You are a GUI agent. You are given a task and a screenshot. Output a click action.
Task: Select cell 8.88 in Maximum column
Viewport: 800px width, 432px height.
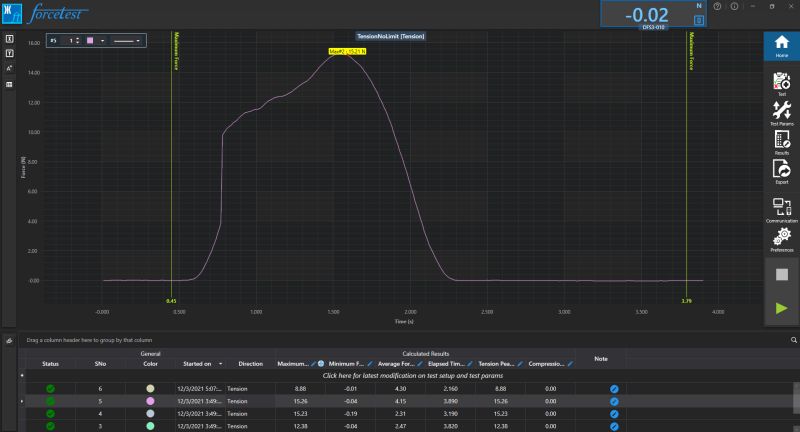point(300,389)
